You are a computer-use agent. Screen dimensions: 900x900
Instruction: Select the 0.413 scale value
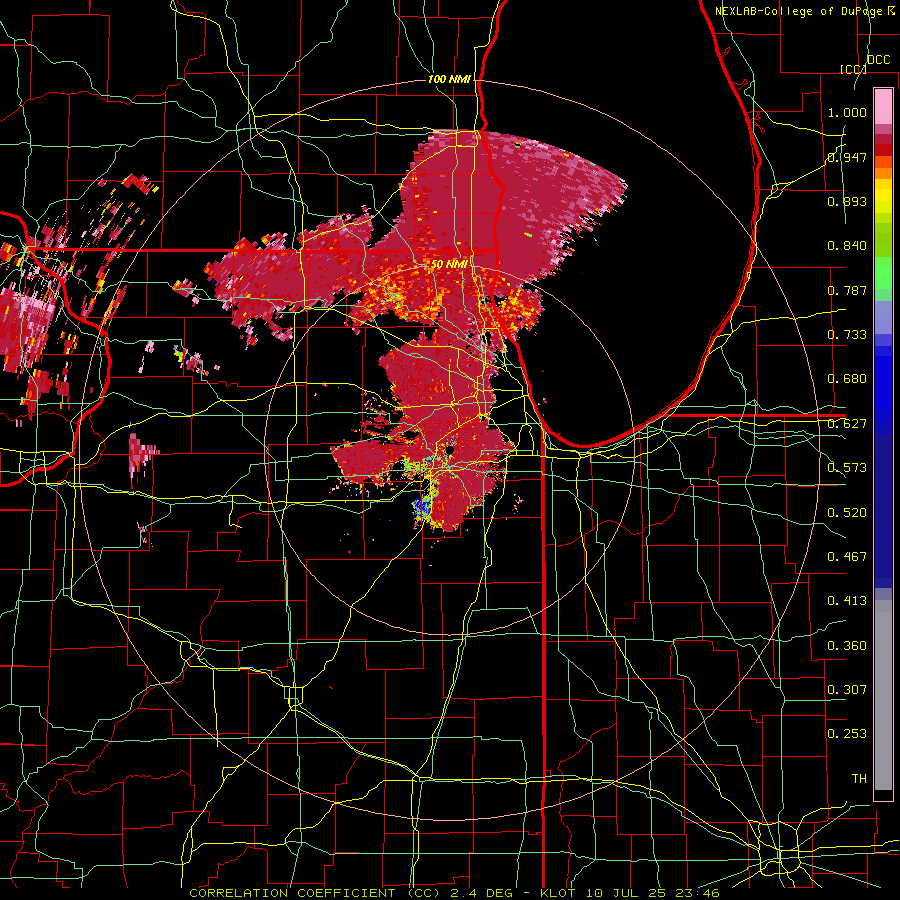(x=847, y=601)
